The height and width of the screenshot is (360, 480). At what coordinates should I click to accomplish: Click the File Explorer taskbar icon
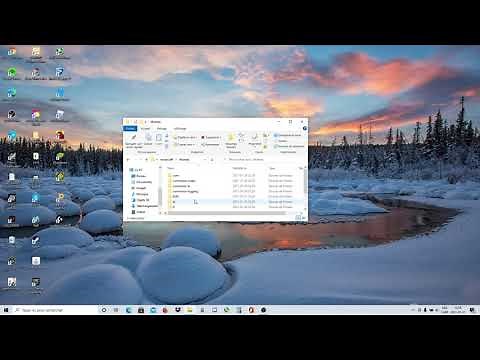click(189, 310)
